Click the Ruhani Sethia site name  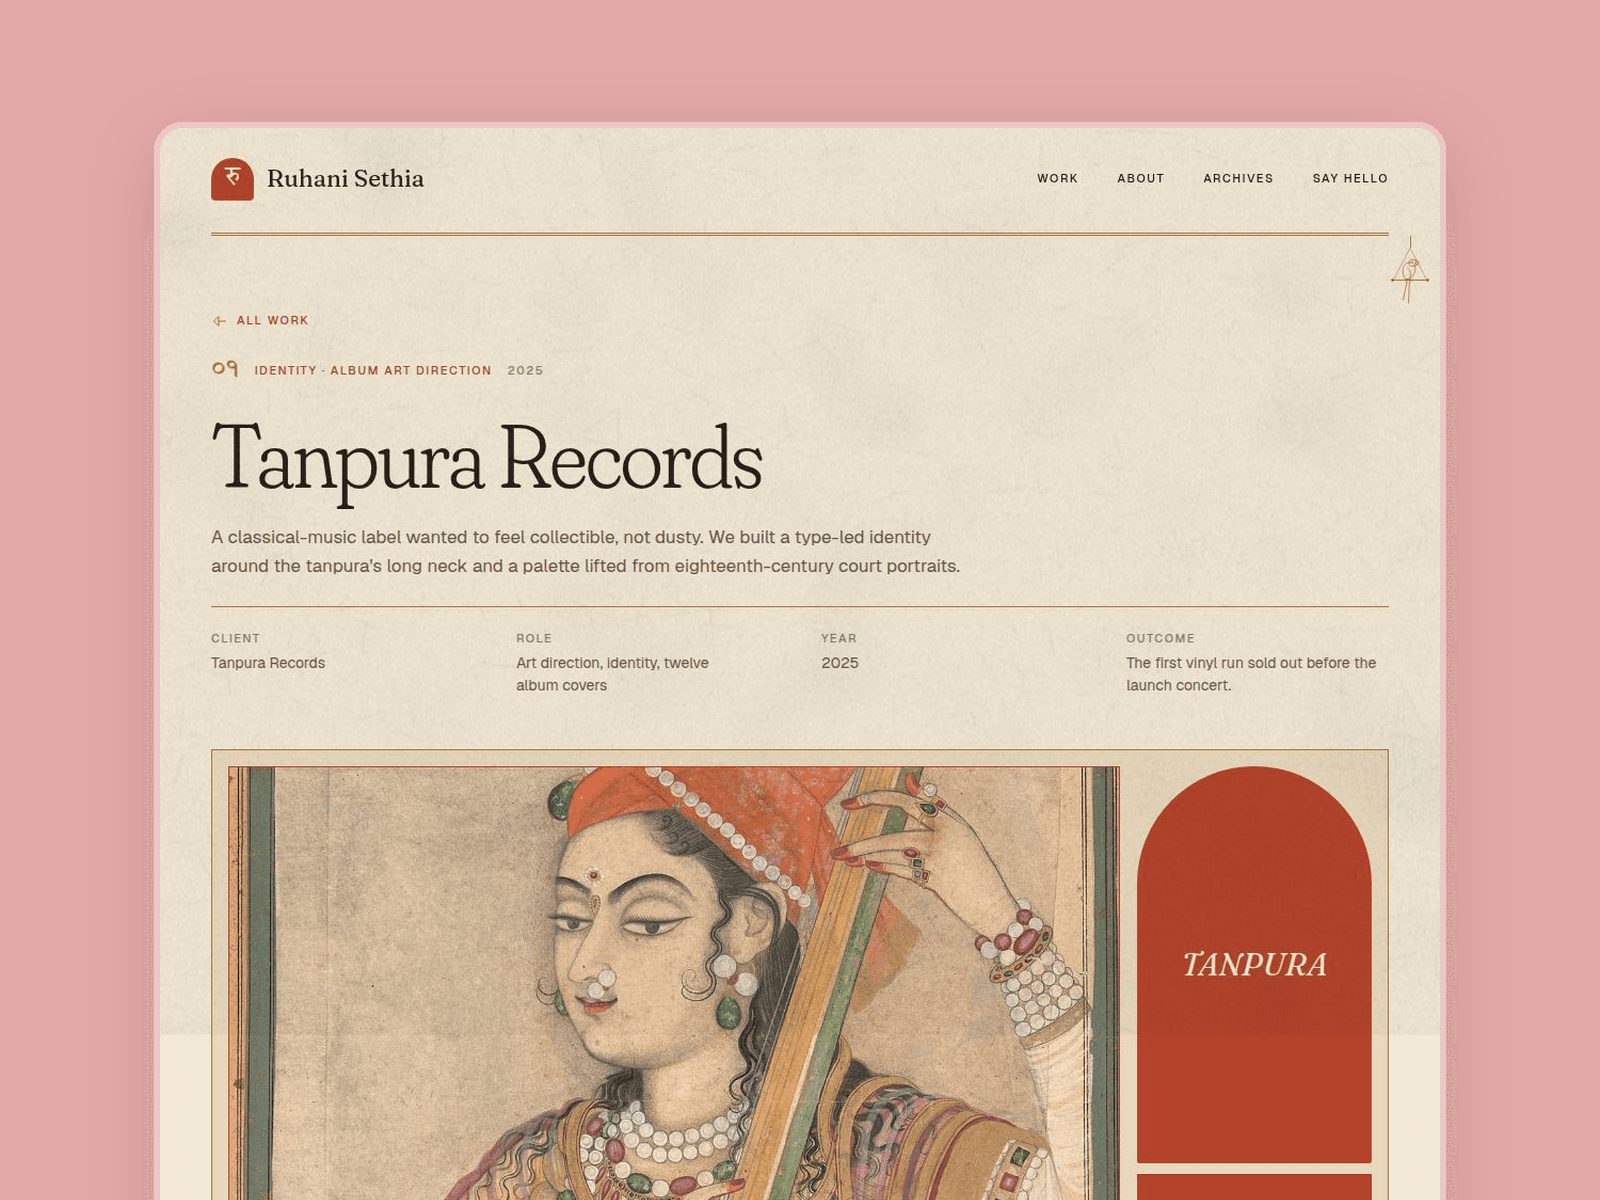click(345, 179)
